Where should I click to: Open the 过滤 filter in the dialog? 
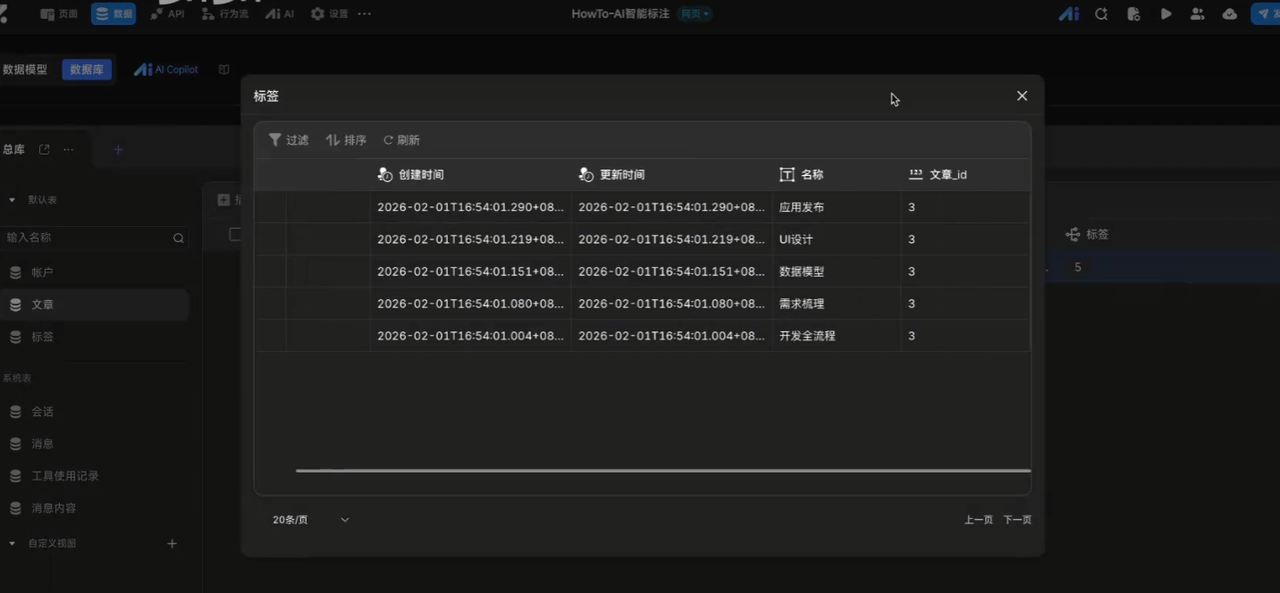coord(289,140)
